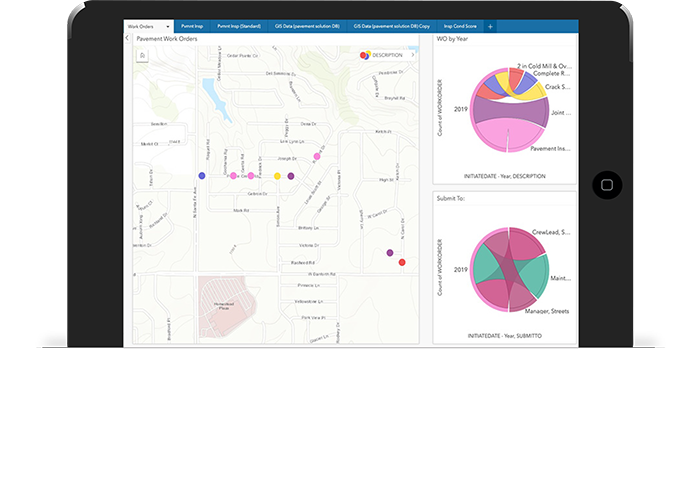The height and width of the screenshot is (478, 700).
Task: Select the red work order map point
Action: (402, 262)
